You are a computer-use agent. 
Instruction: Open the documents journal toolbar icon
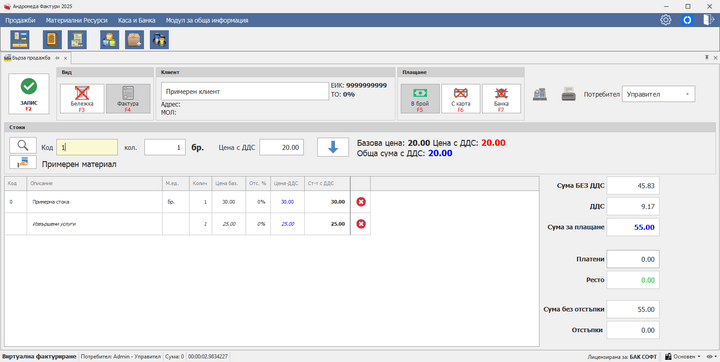52,40
